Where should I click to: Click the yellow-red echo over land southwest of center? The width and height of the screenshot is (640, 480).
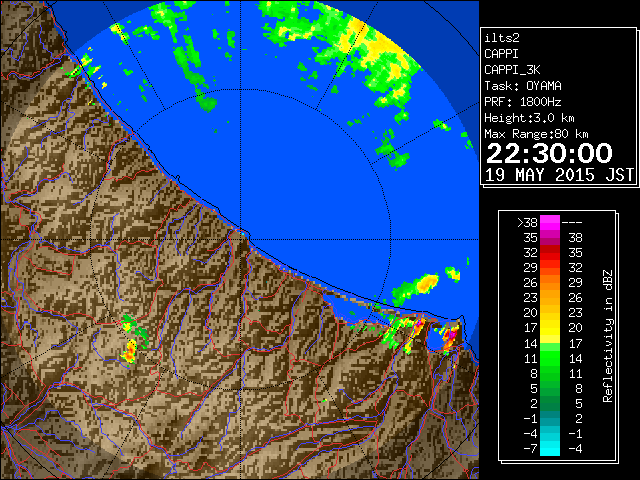130,352
